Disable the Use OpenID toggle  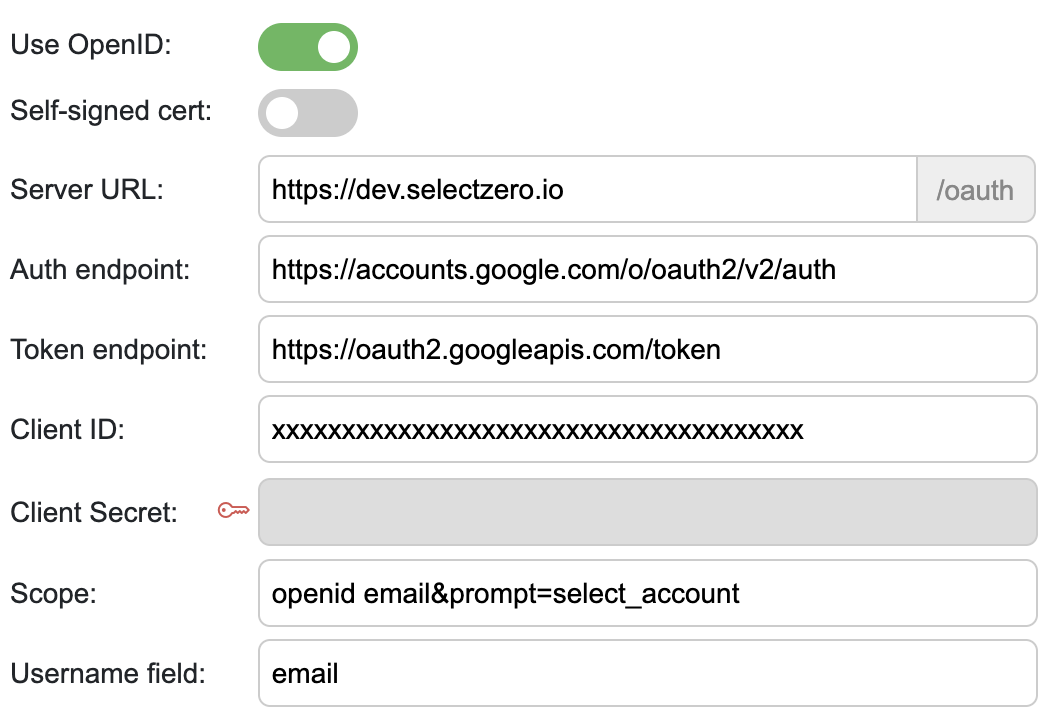click(x=308, y=47)
